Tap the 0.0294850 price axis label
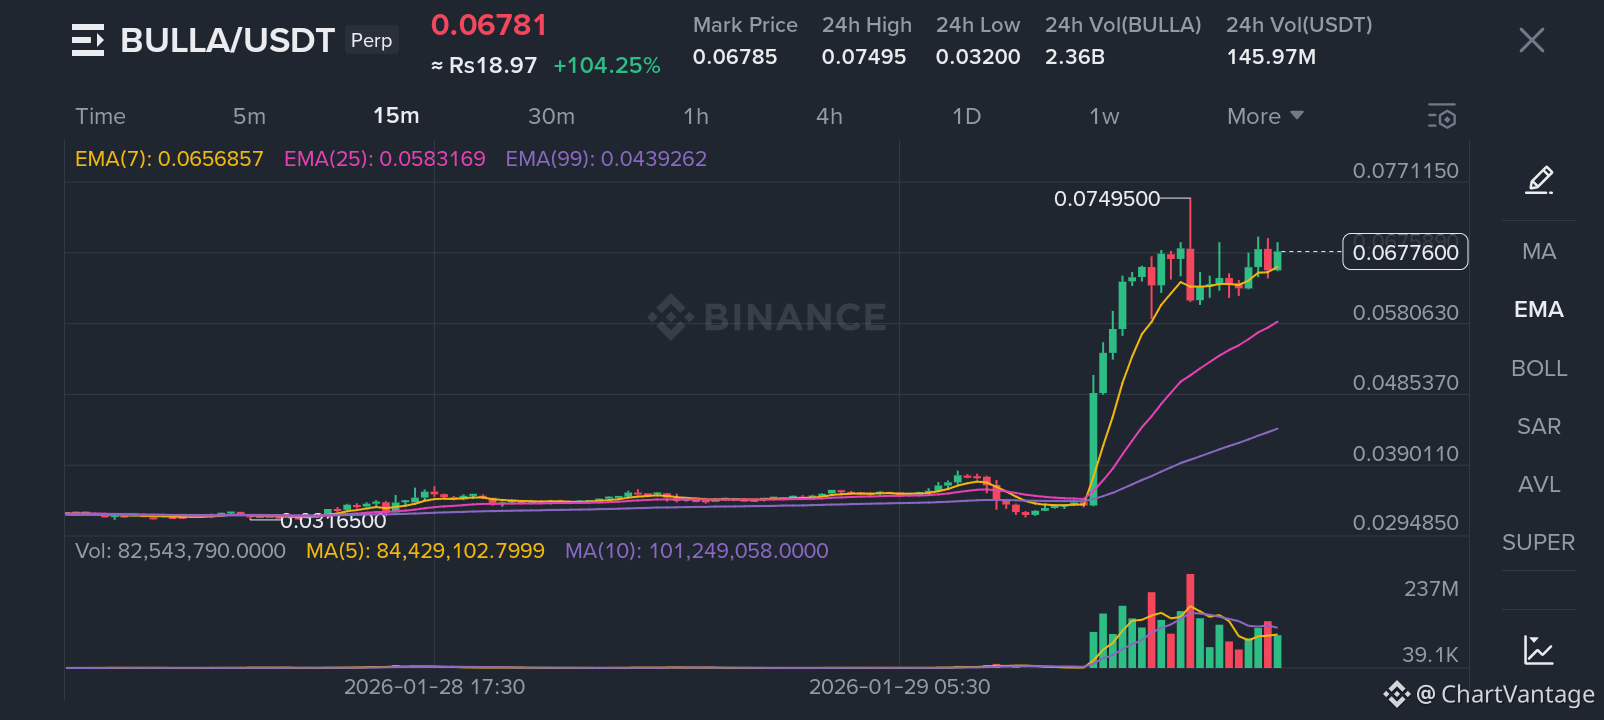This screenshot has width=1604, height=720. (x=1405, y=523)
